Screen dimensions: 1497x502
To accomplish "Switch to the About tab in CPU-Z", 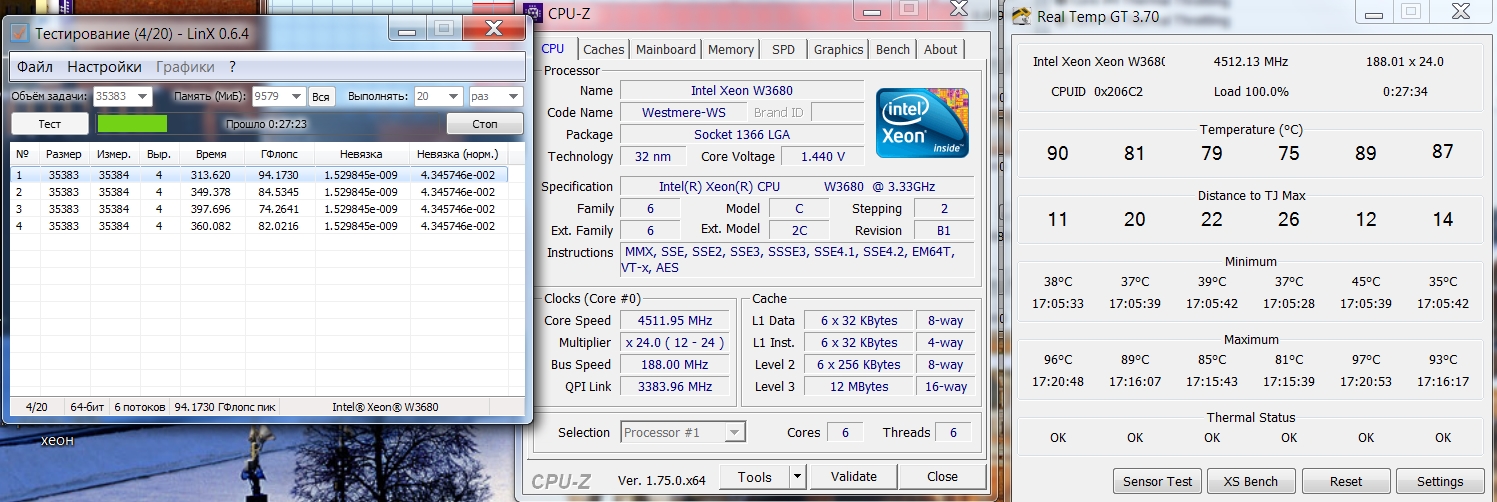I will click(940, 49).
